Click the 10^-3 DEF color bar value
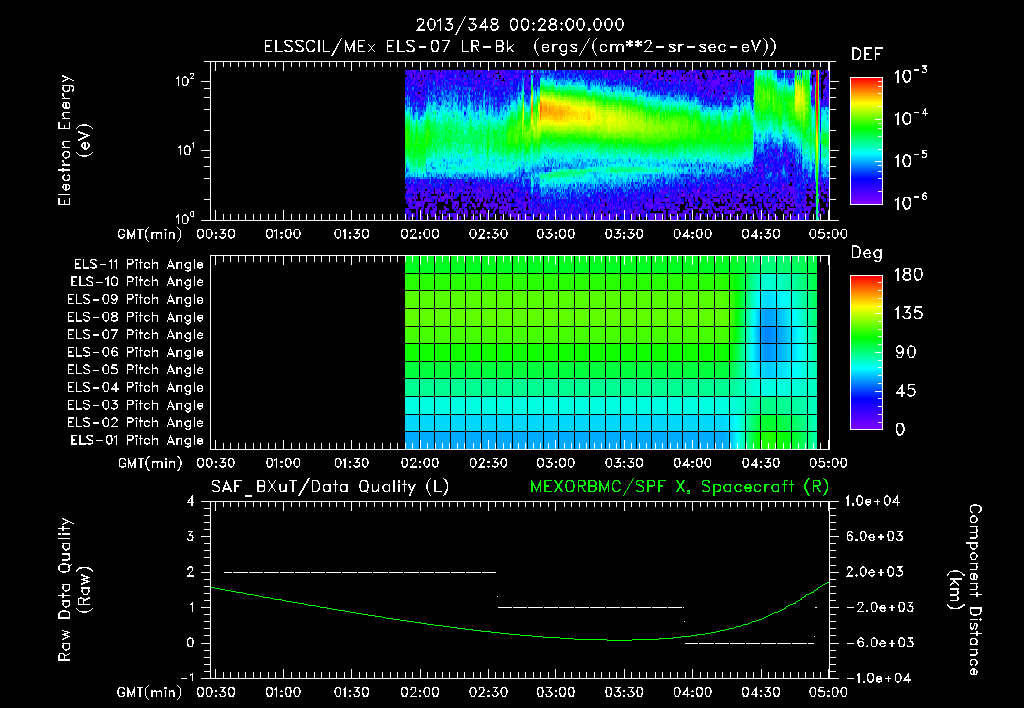 [x=910, y=76]
